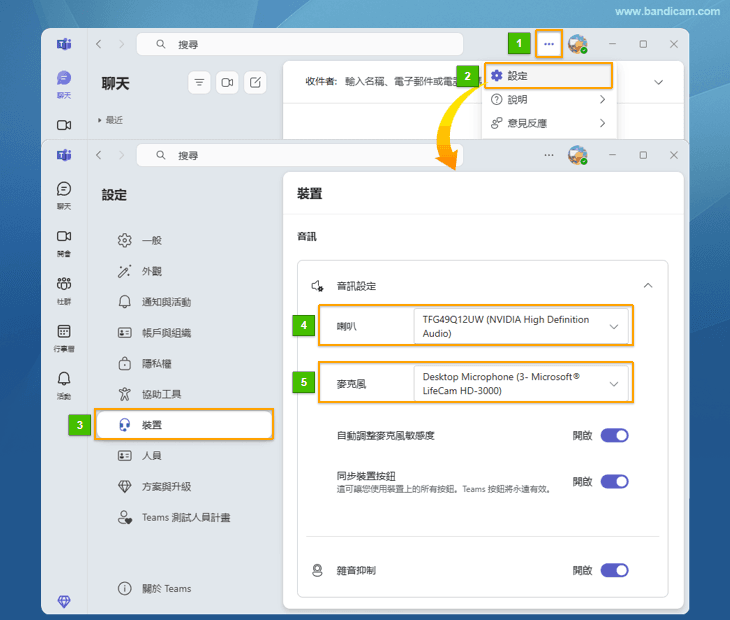The height and width of the screenshot is (620, 730).
Task: Open 說明 submenu entry
Action: point(549,100)
